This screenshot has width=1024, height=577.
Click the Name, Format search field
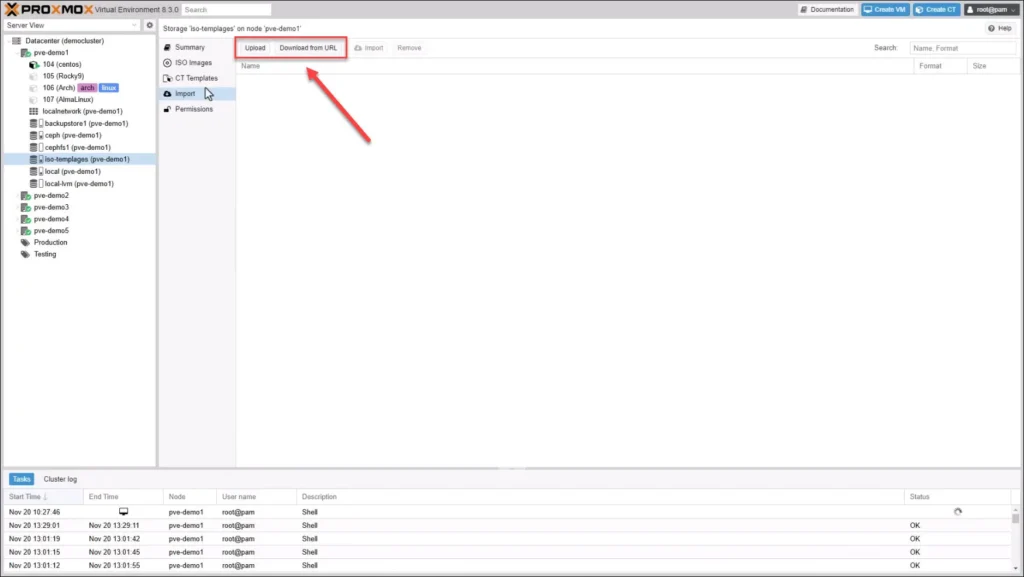962,47
